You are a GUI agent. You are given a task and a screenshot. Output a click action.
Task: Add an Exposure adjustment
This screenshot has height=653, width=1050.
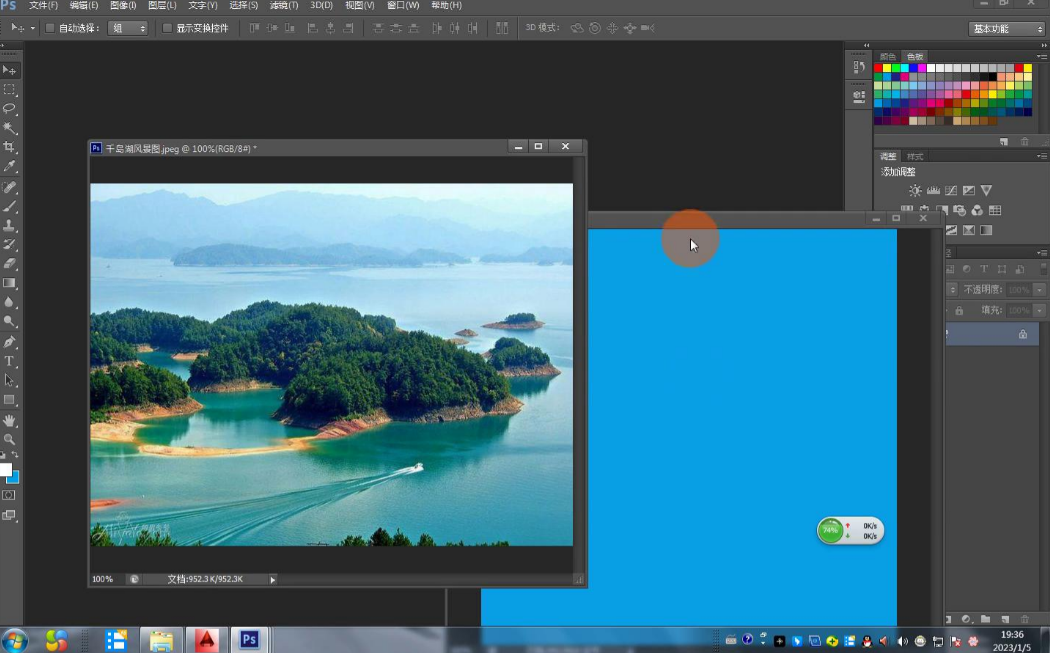(x=968, y=191)
